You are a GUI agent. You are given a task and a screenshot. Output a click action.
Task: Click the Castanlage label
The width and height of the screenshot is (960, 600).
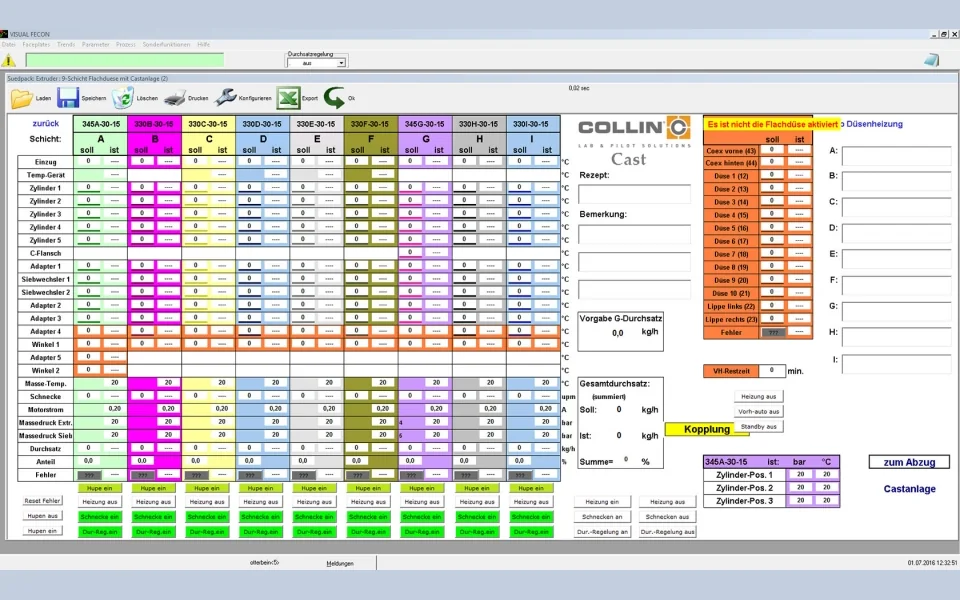(x=909, y=489)
